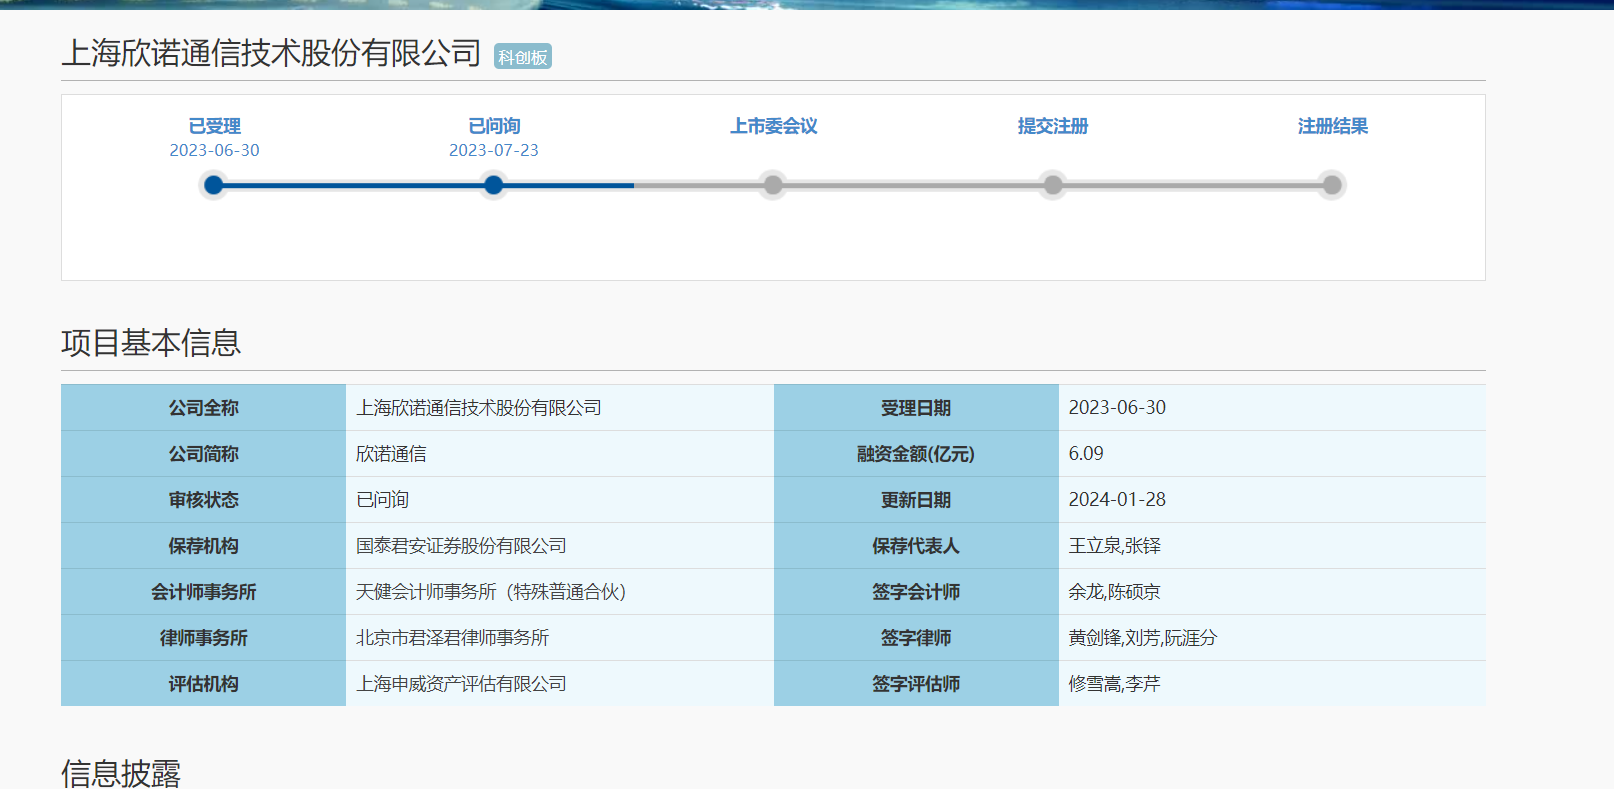Click the 保荐代表人 header cell

(x=916, y=546)
